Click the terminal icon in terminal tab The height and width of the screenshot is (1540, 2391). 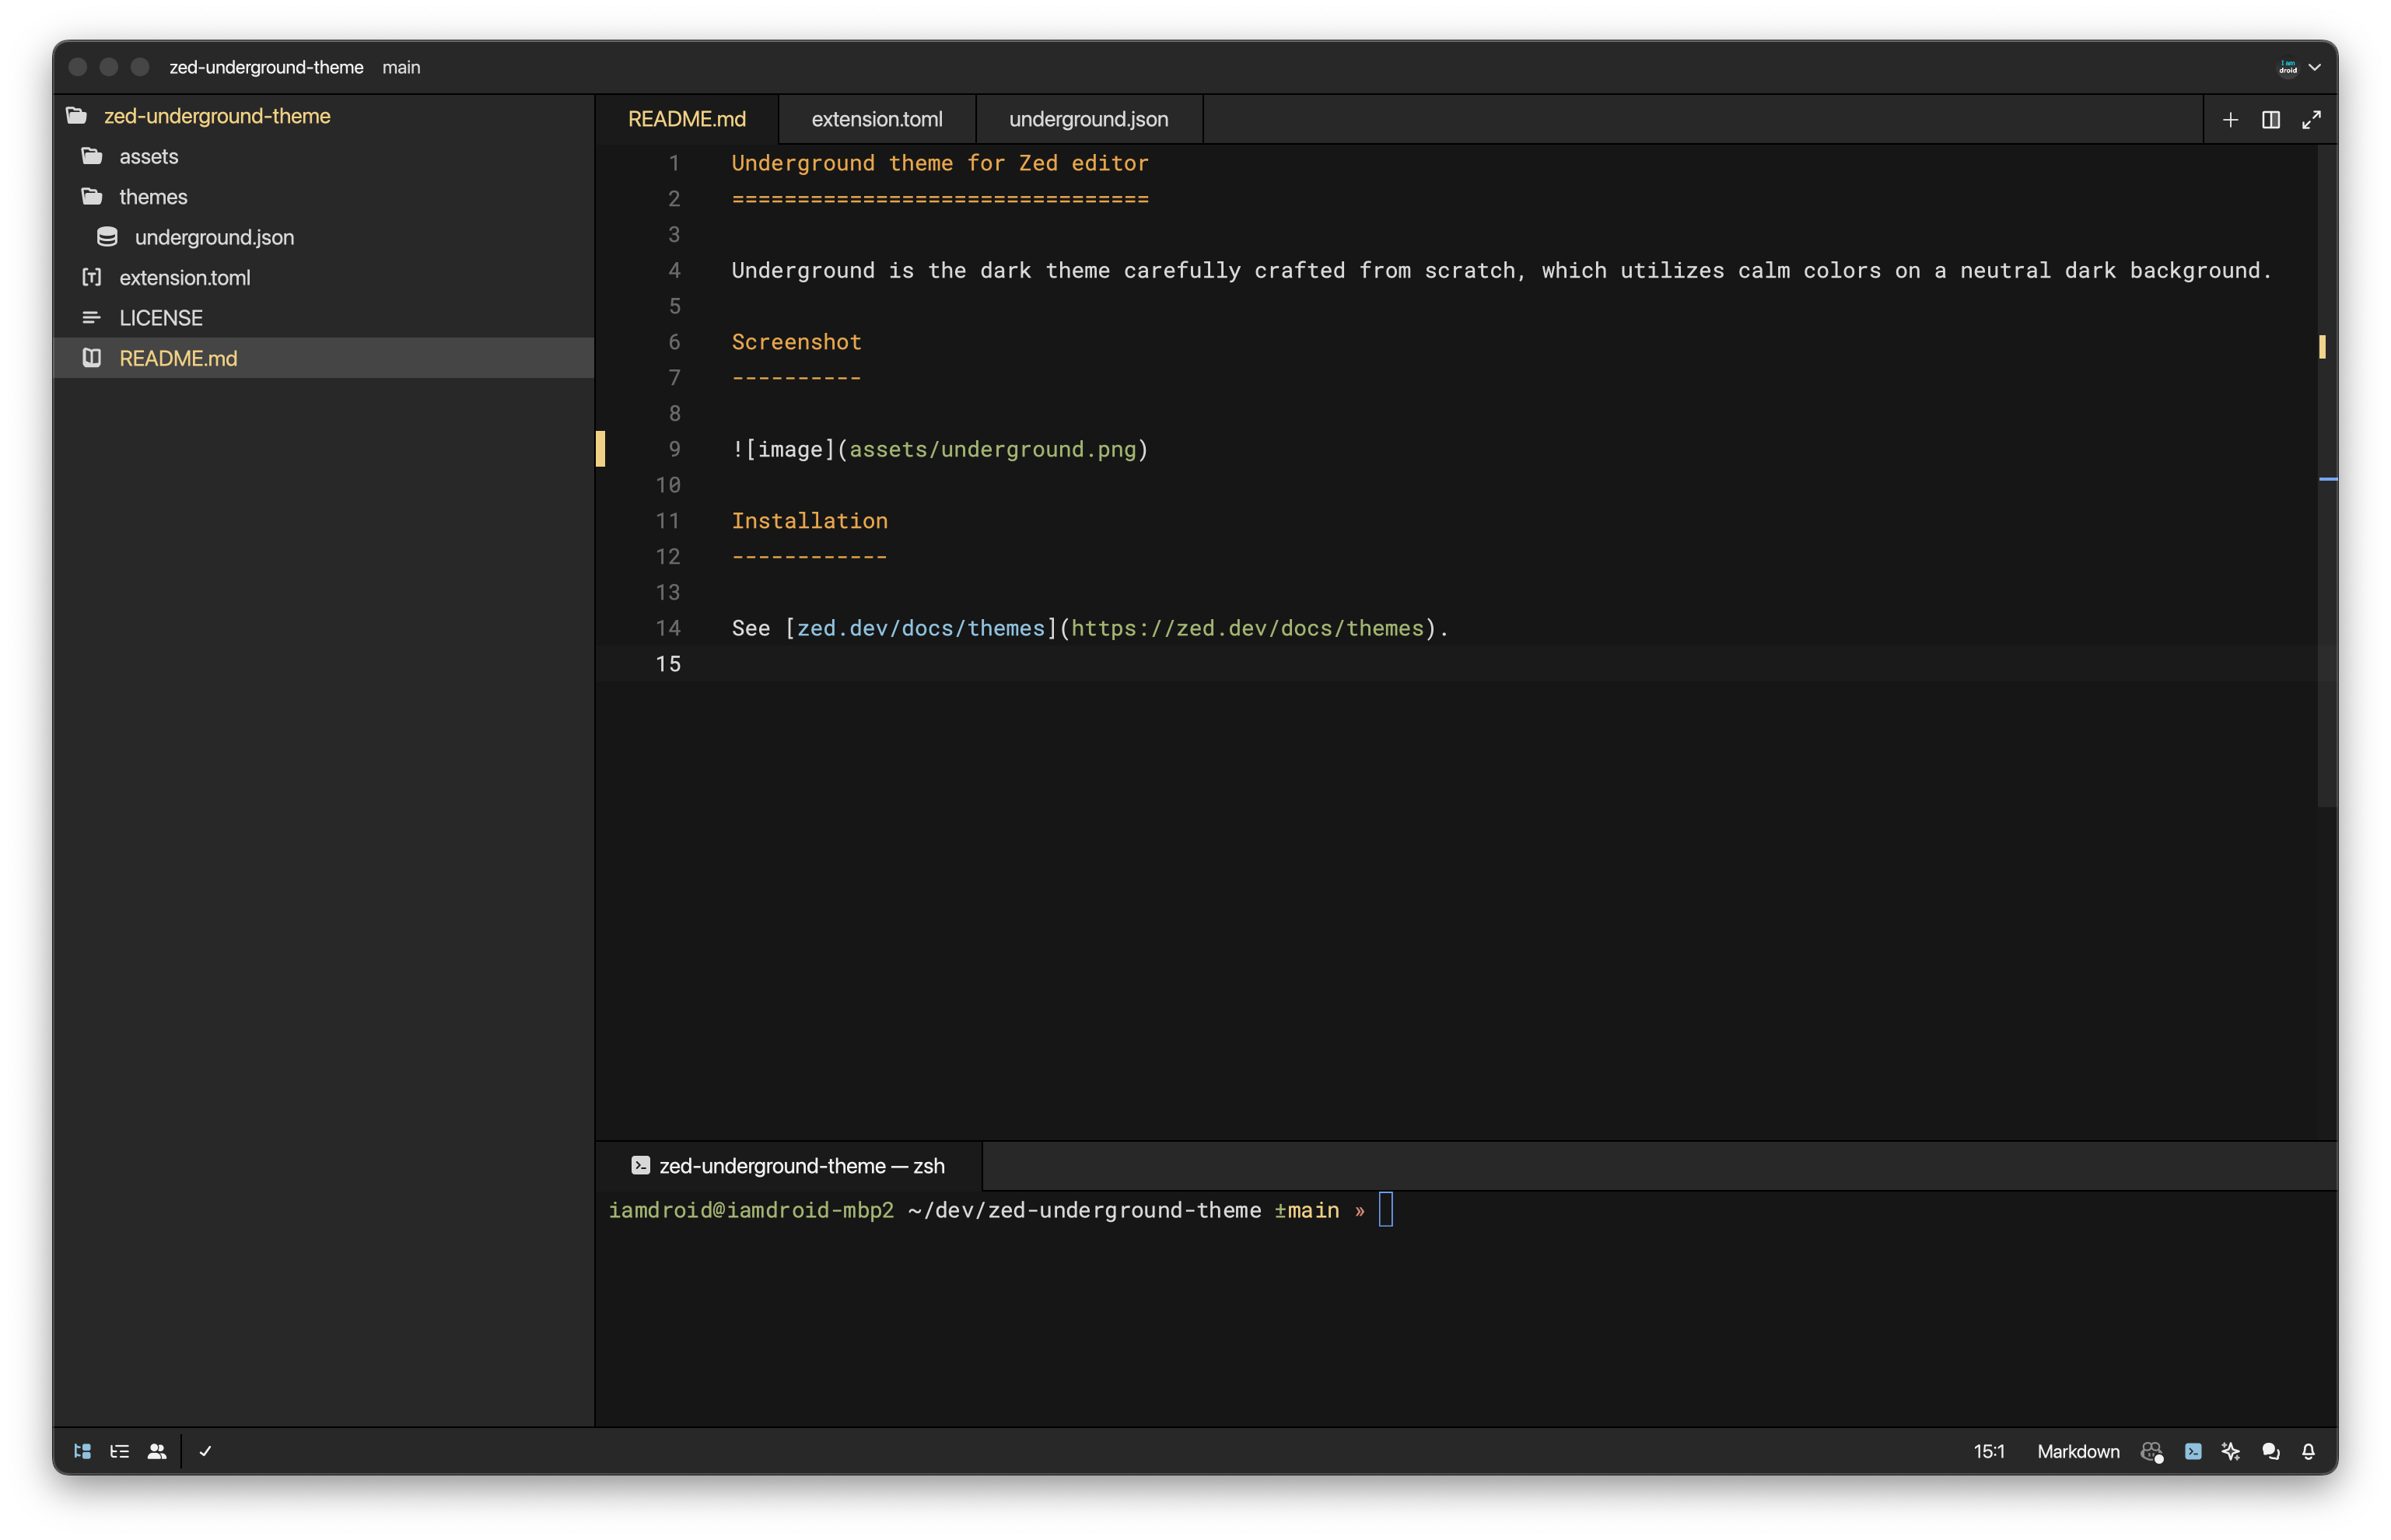pyautogui.click(x=641, y=1166)
